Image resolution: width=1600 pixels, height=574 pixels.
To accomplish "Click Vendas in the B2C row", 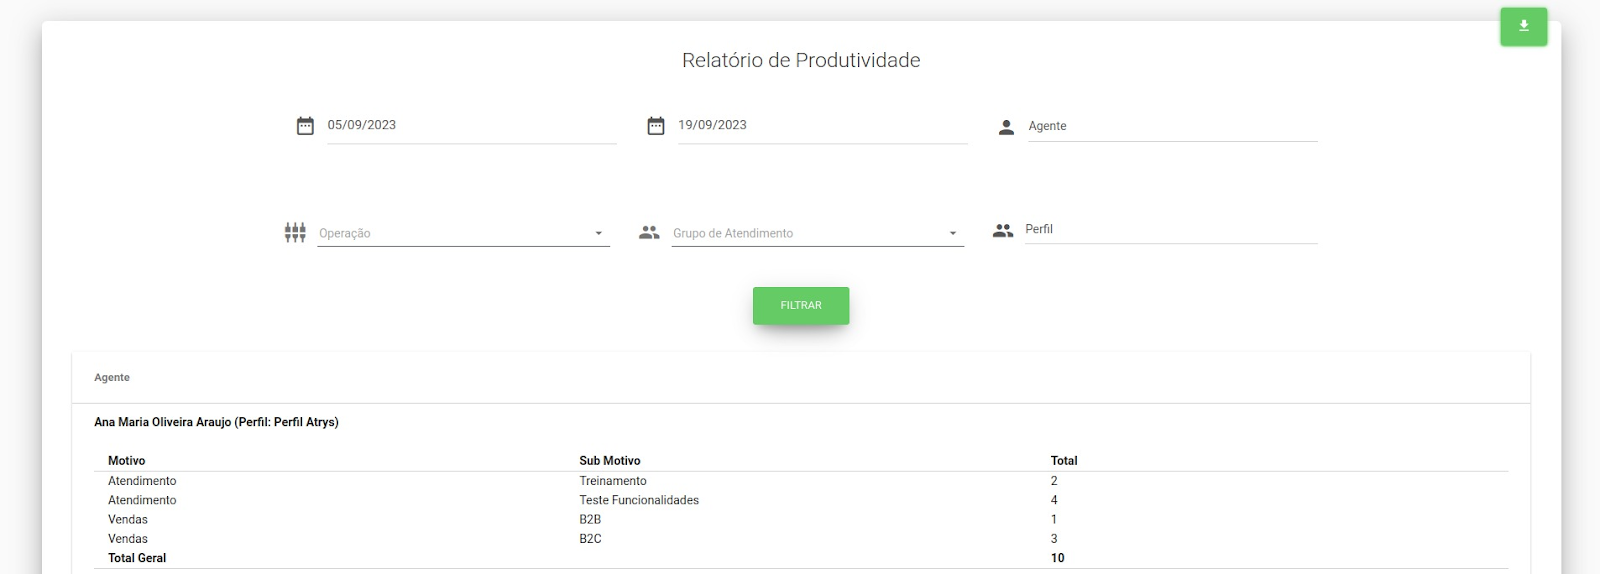I will 128,538.
